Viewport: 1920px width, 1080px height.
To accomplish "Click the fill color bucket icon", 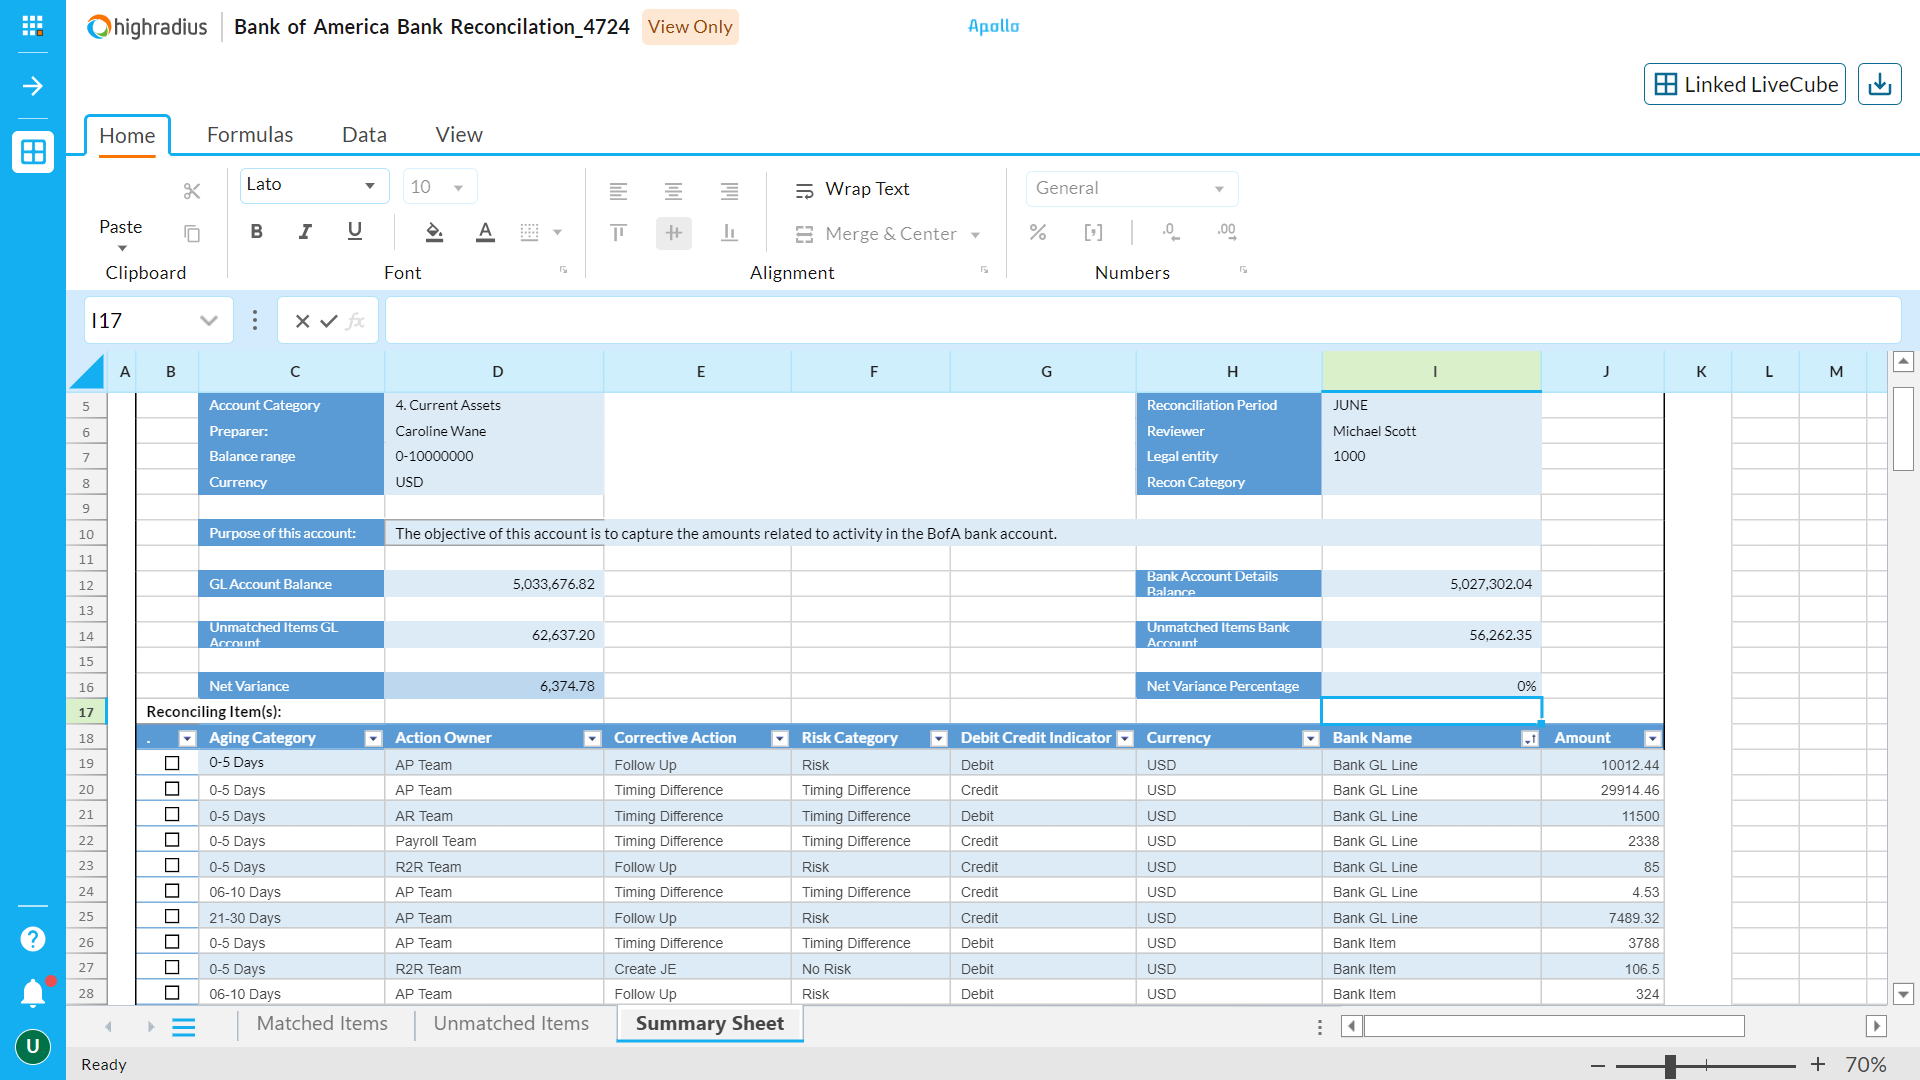I will click(x=434, y=232).
